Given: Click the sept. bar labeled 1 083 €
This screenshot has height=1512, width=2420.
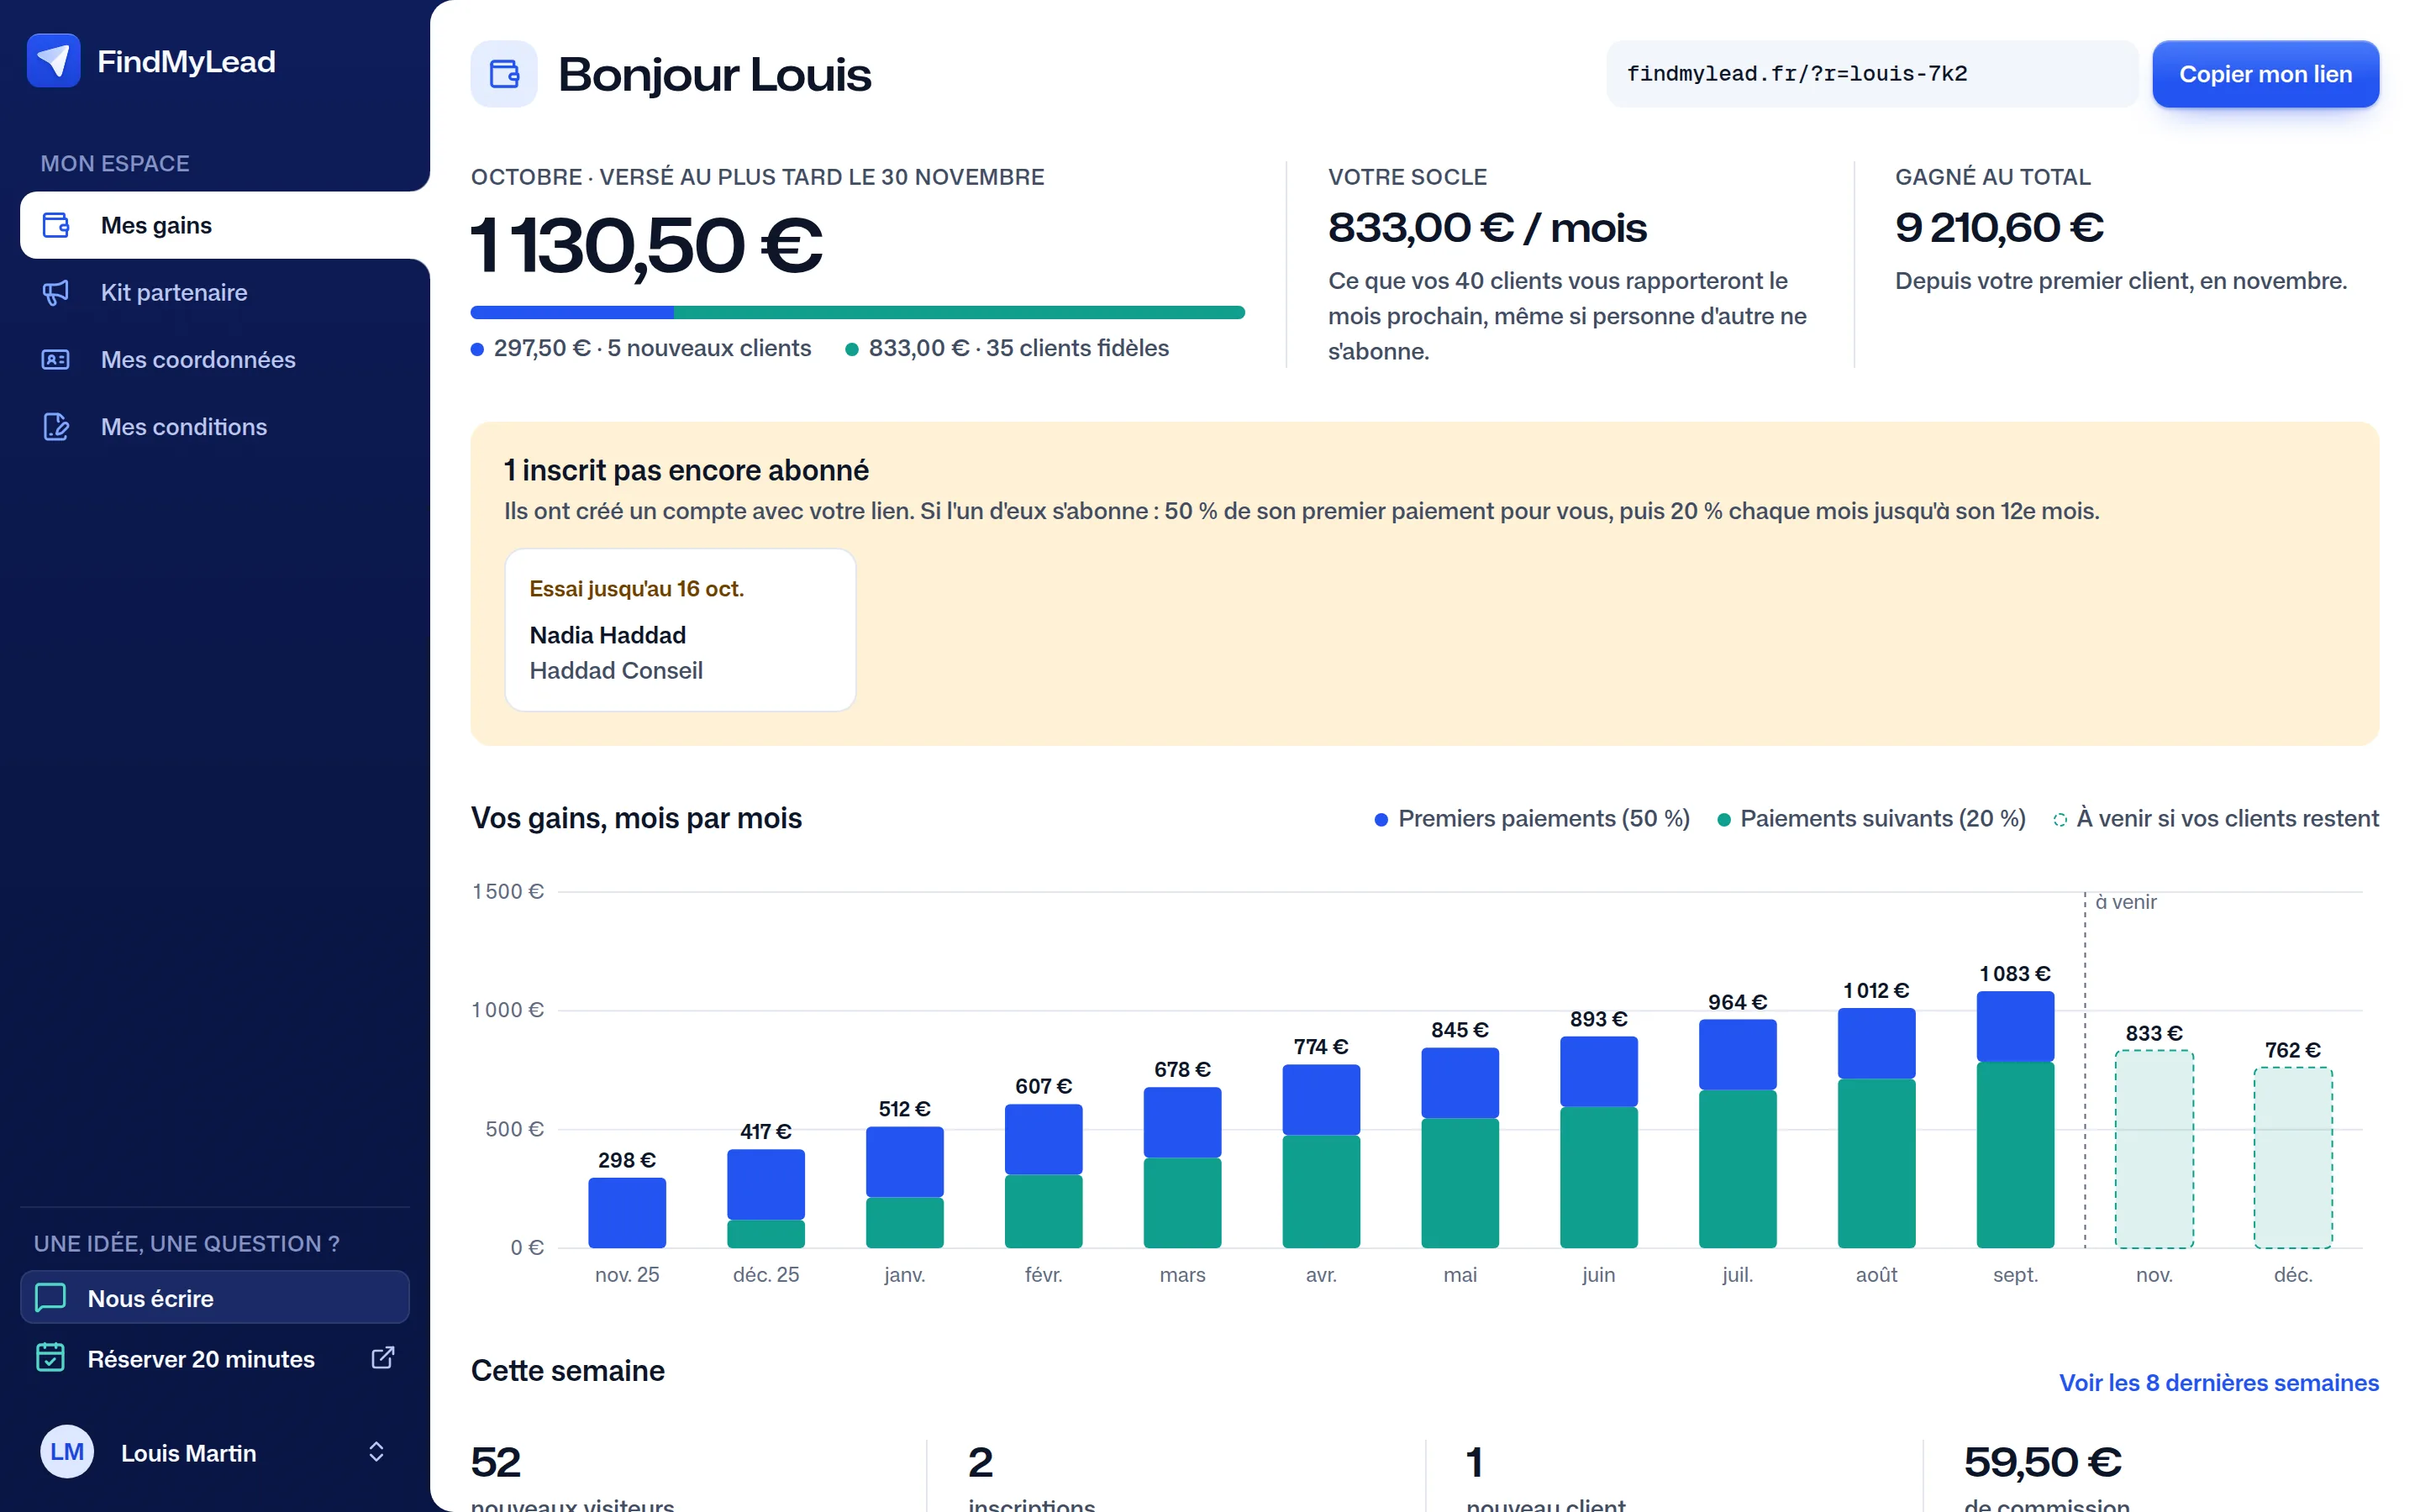Looking at the screenshot, I should pyautogui.click(x=2015, y=1119).
